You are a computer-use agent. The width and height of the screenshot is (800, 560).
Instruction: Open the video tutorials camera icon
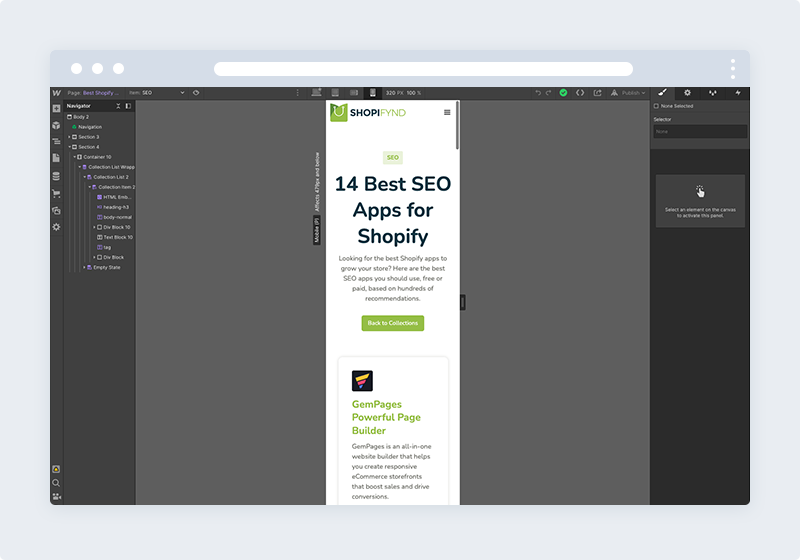[56, 496]
